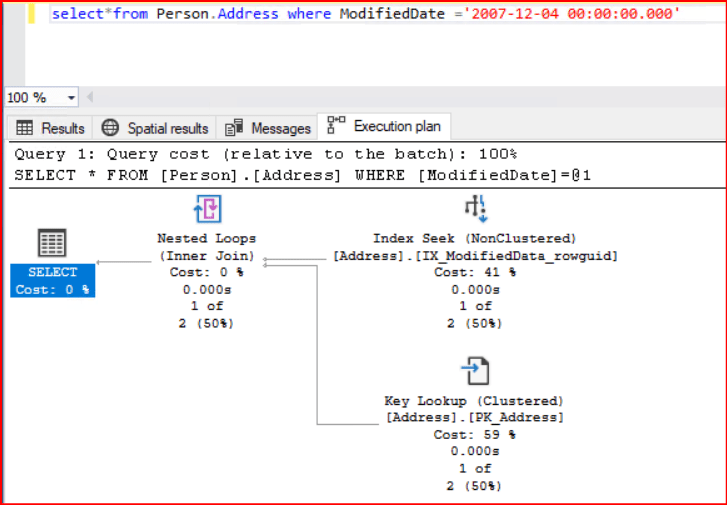Open the 100 % zoom dropdown

[71, 98]
